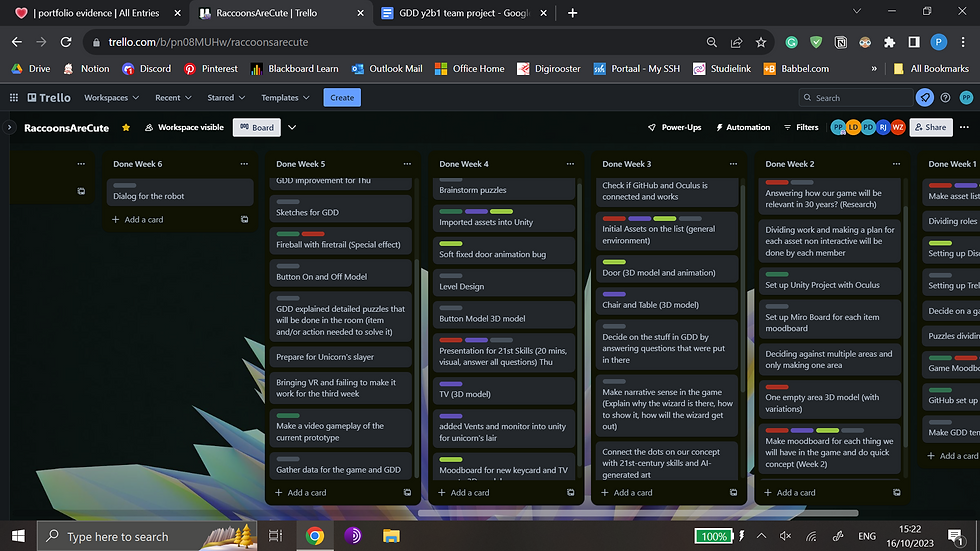Open the Templates dropdown

tap(285, 97)
